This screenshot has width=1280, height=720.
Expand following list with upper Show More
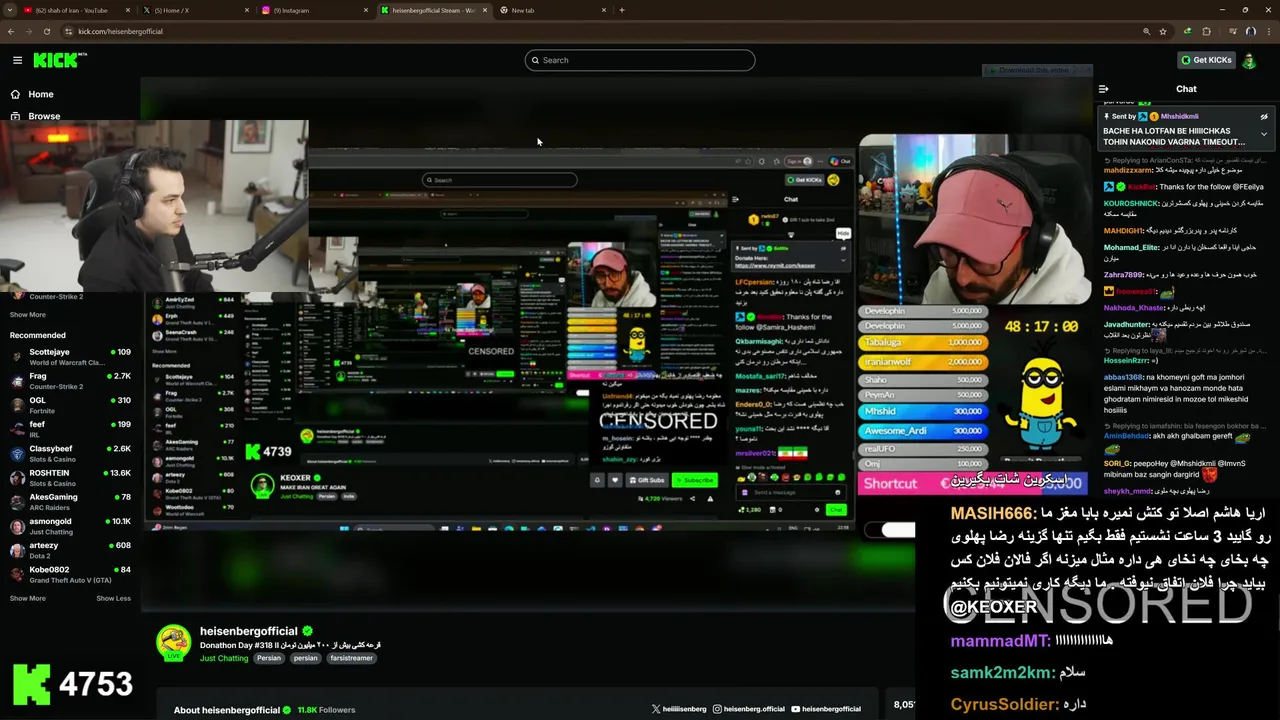tap(28, 314)
